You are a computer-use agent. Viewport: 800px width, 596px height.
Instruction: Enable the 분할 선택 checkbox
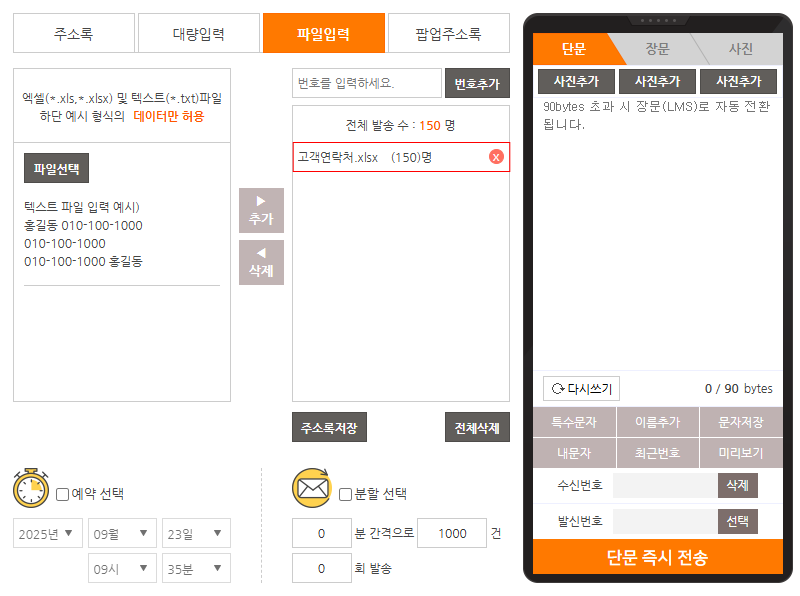345,494
